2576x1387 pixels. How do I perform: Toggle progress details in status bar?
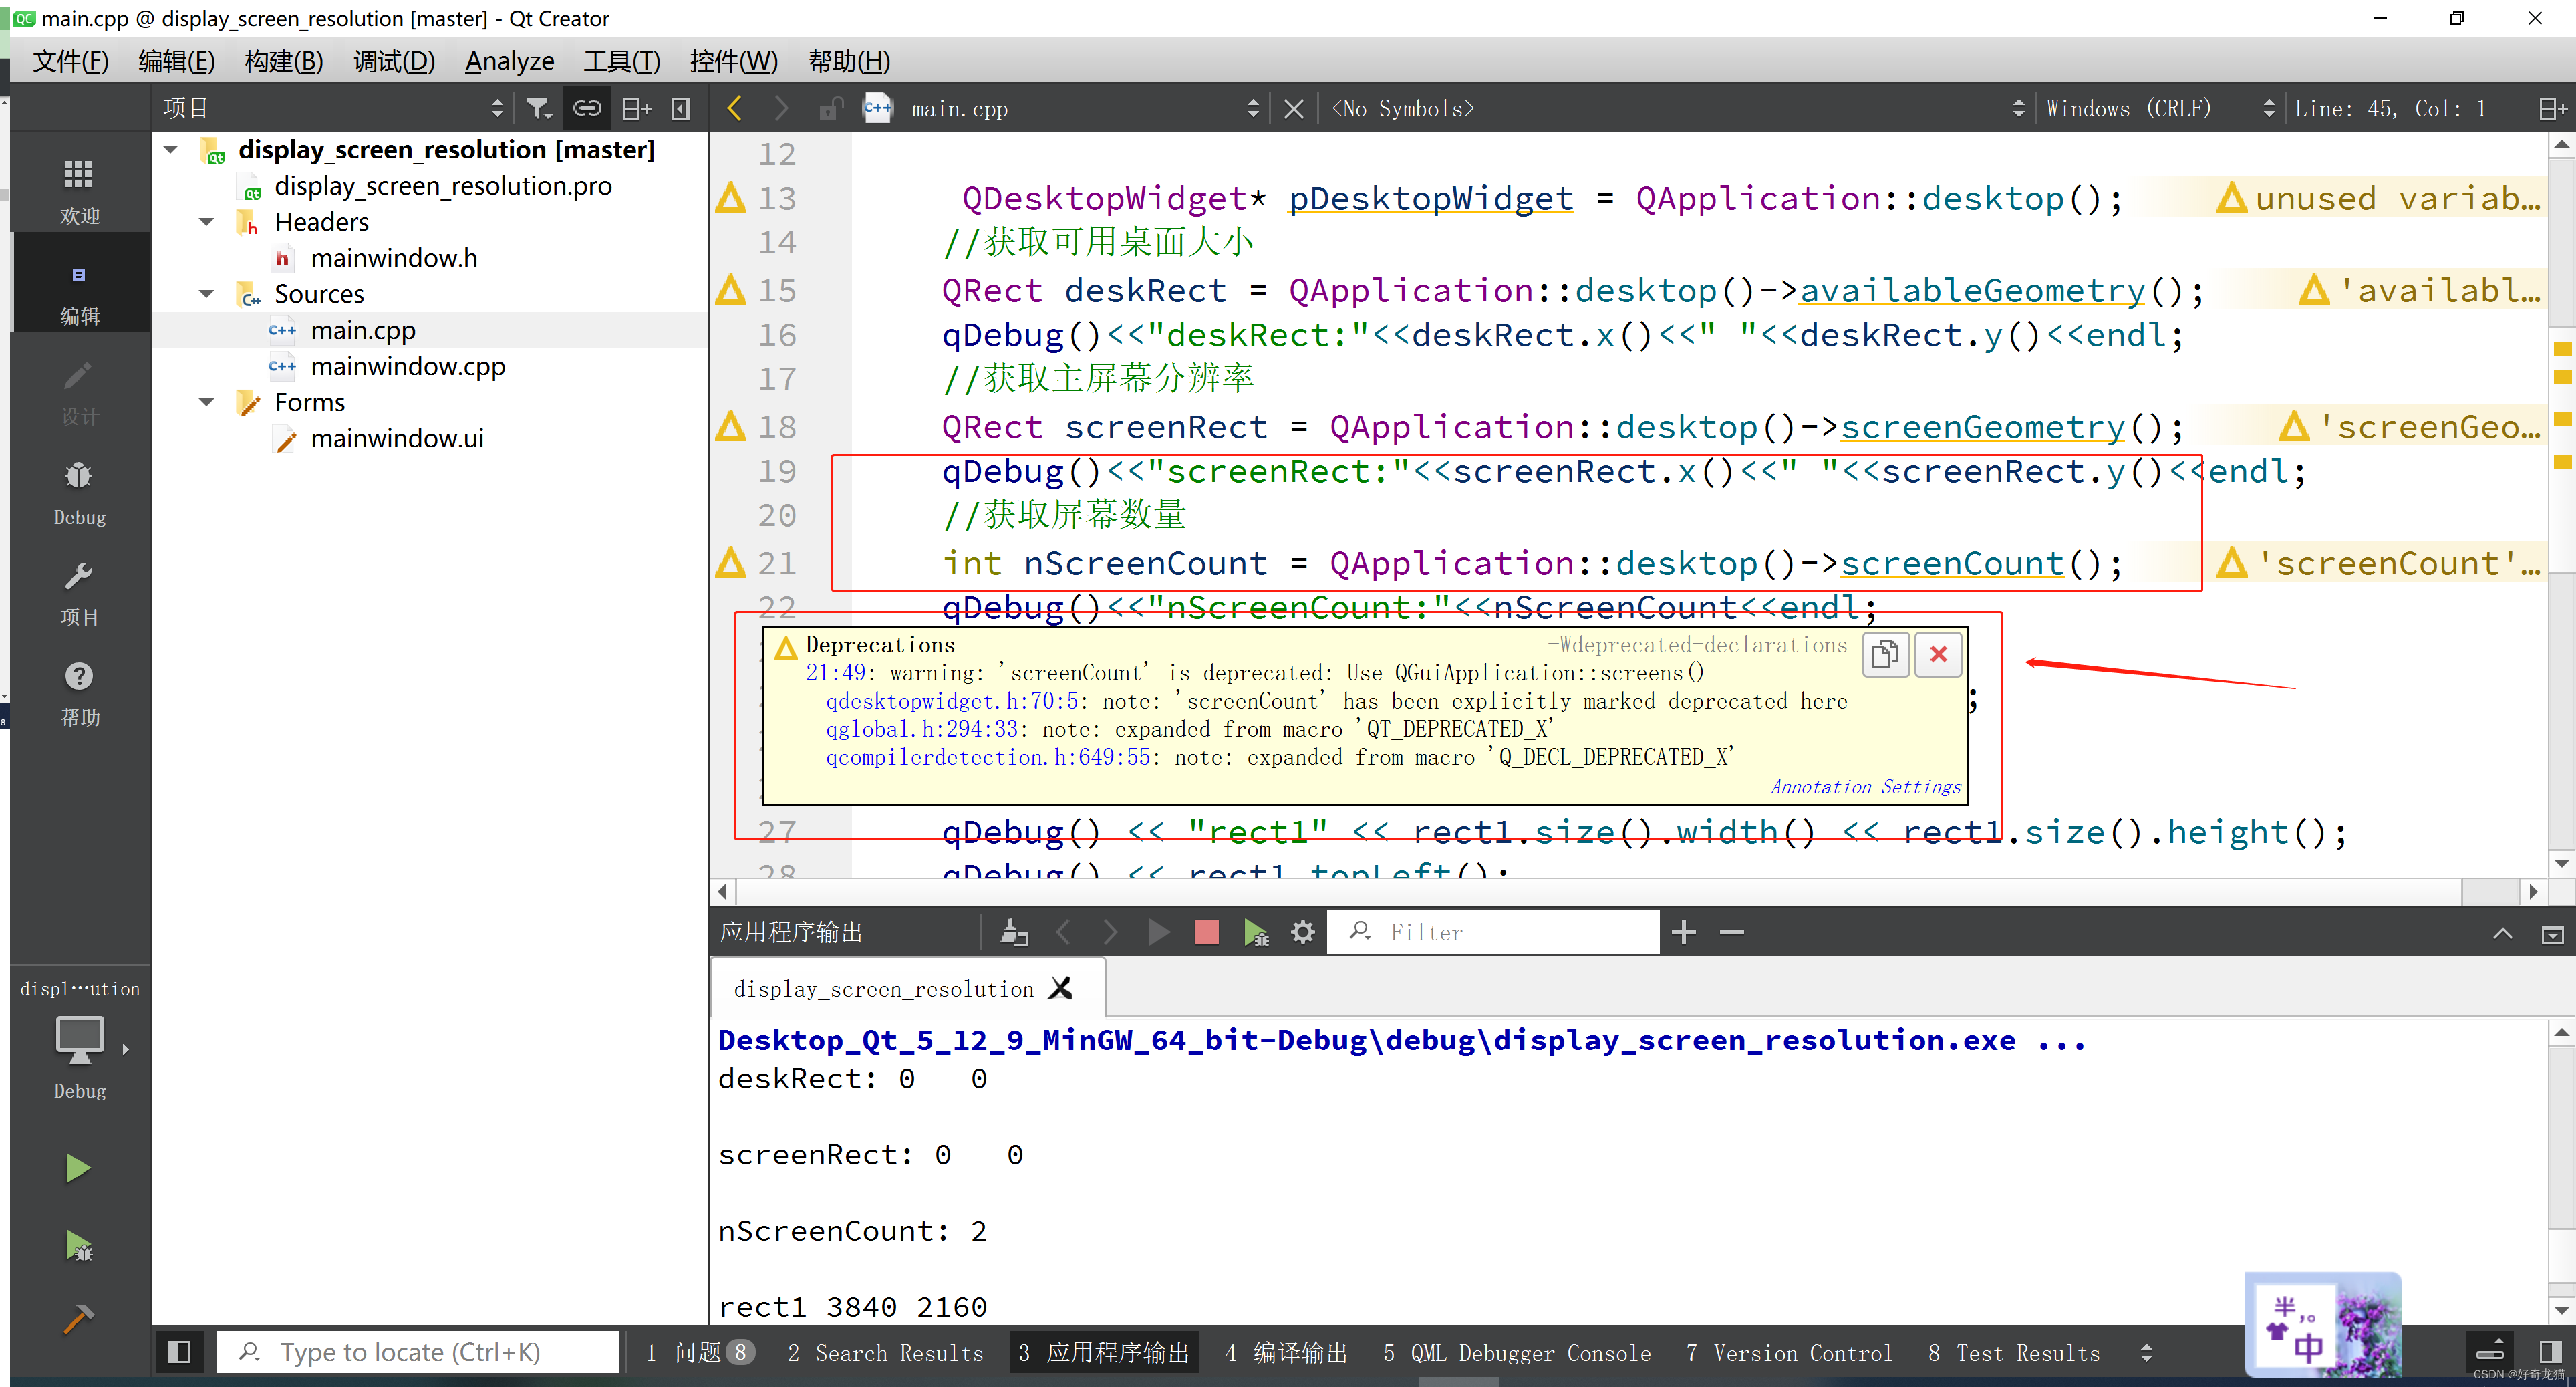(x=2490, y=1352)
